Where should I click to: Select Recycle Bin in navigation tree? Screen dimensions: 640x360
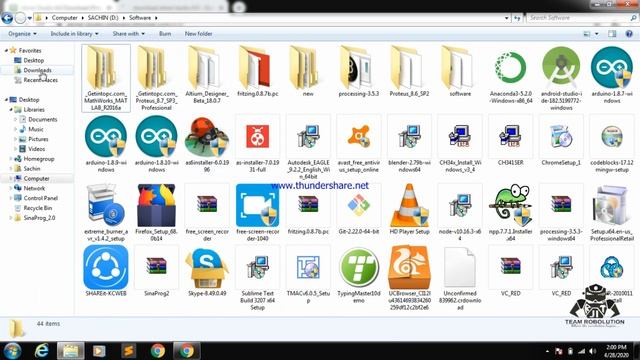tap(38, 208)
